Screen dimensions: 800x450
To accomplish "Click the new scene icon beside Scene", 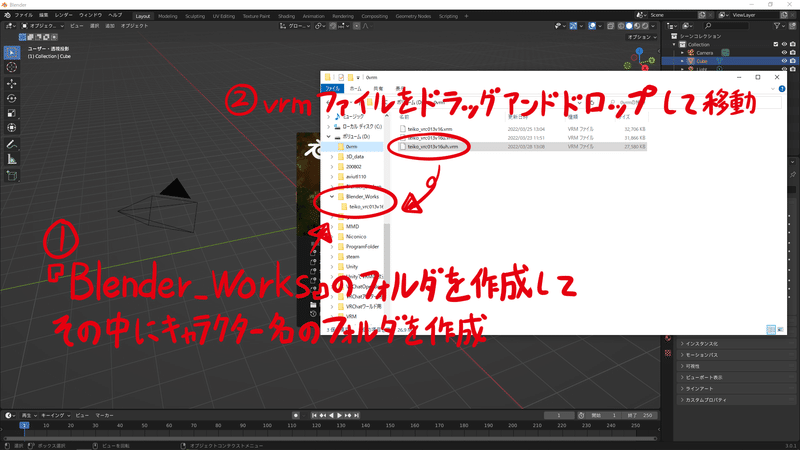I will pyautogui.click(x=702, y=15).
